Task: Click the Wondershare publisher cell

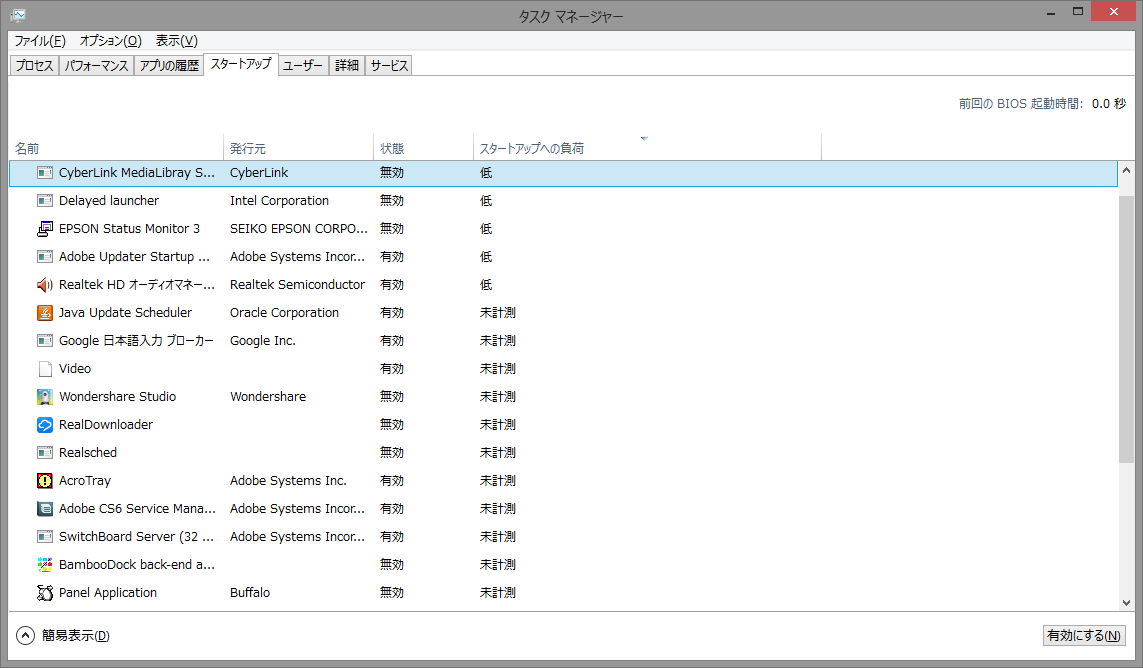Action: (x=268, y=397)
